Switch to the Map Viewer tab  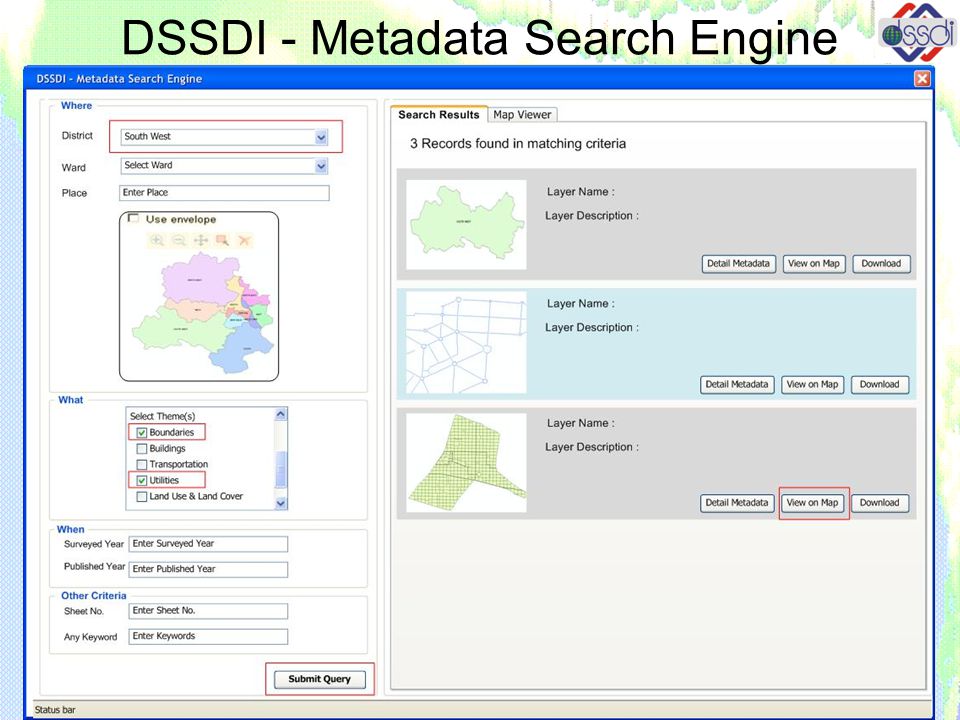tap(522, 114)
